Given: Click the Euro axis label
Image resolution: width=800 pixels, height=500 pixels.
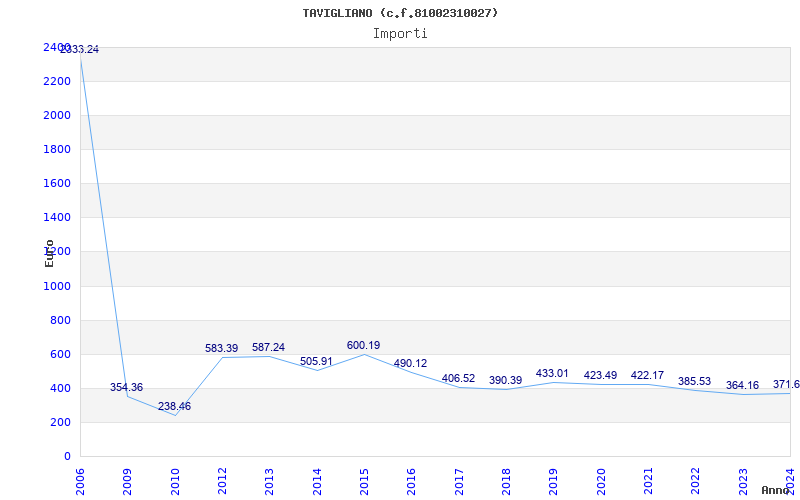Looking at the screenshot, I should click(49, 253).
